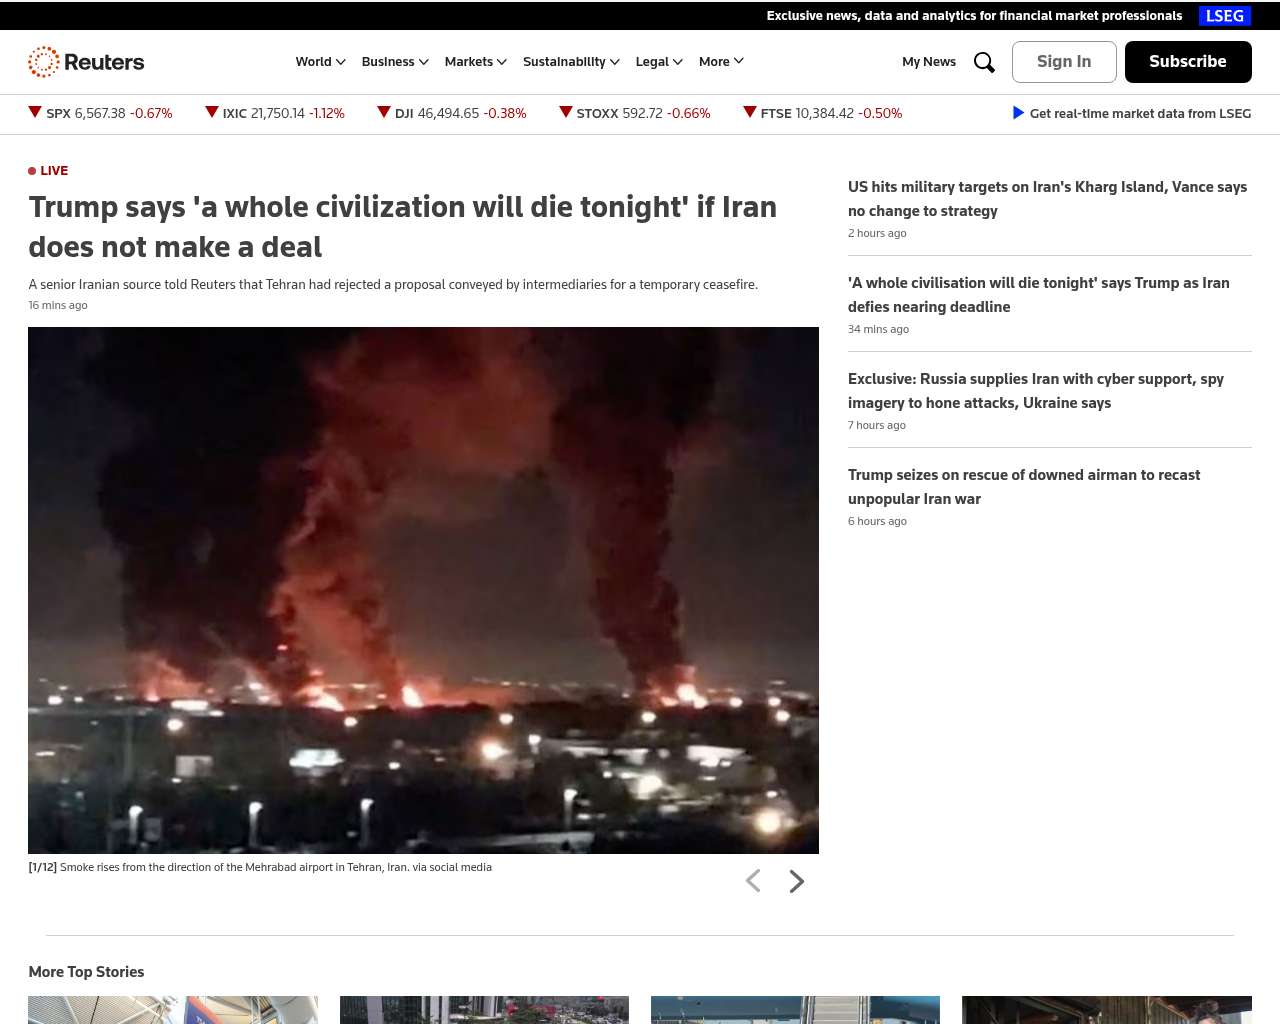
Task: Click the '[1/12]' photo caption text
Action: pos(260,868)
